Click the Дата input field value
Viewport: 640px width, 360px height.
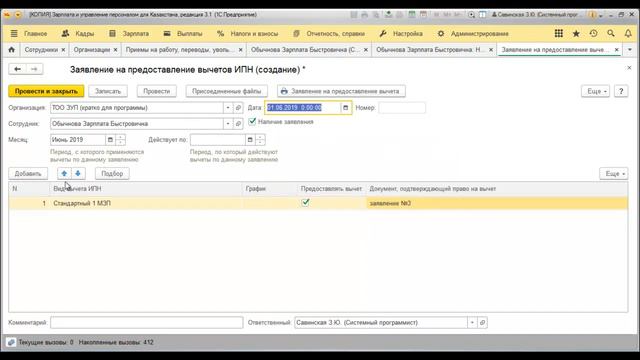302,108
